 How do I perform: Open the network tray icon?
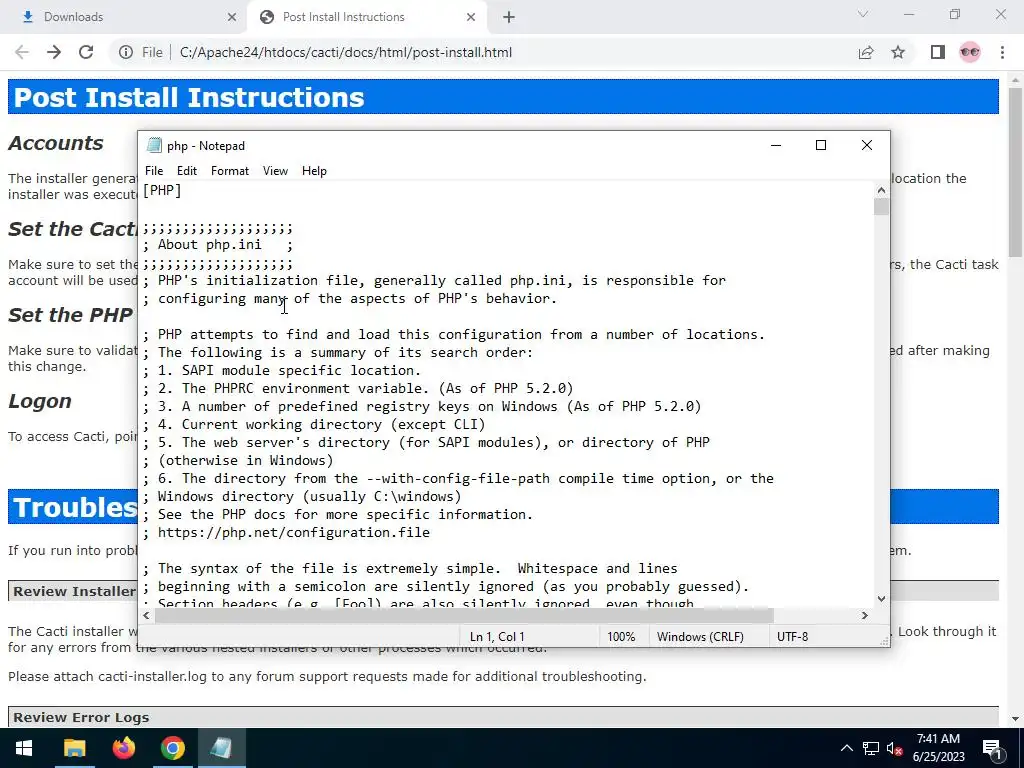[871, 748]
